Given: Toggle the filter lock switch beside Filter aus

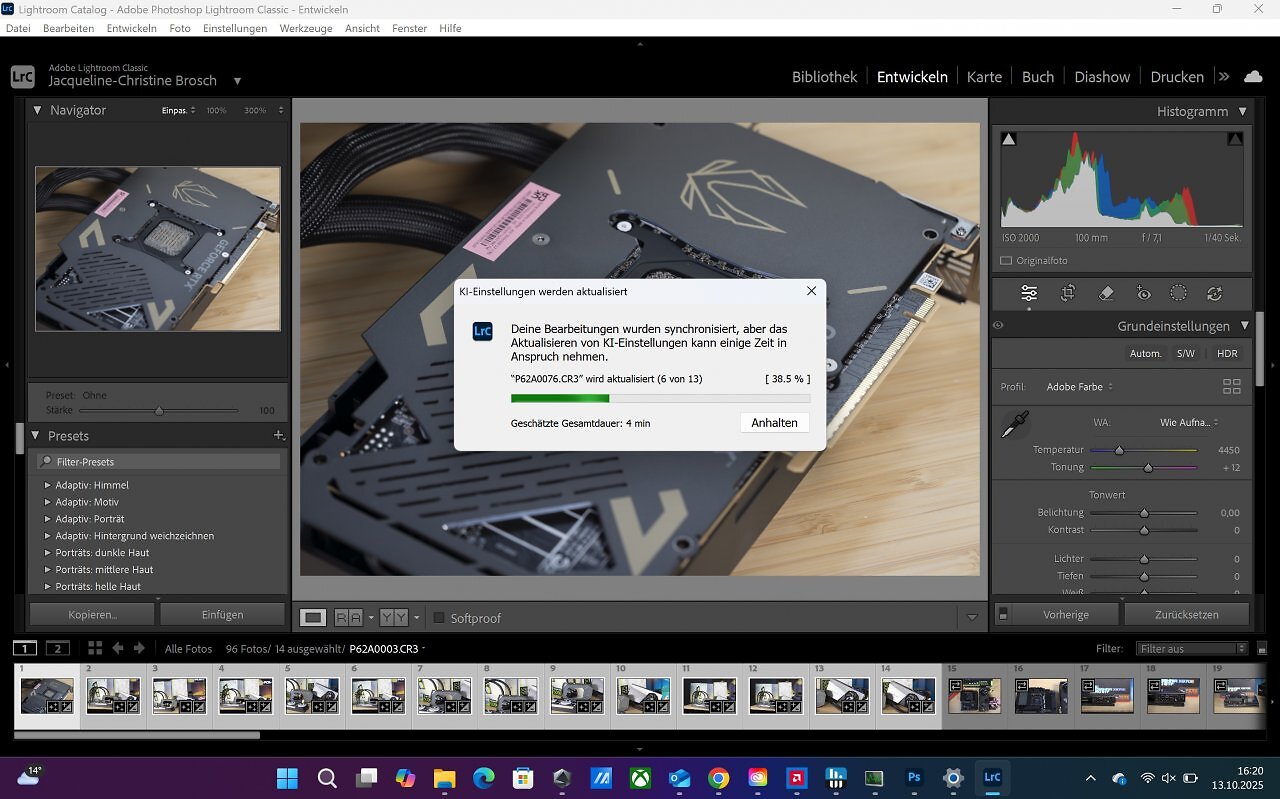Looking at the screenshot, I should click(x=1262, y=649).
